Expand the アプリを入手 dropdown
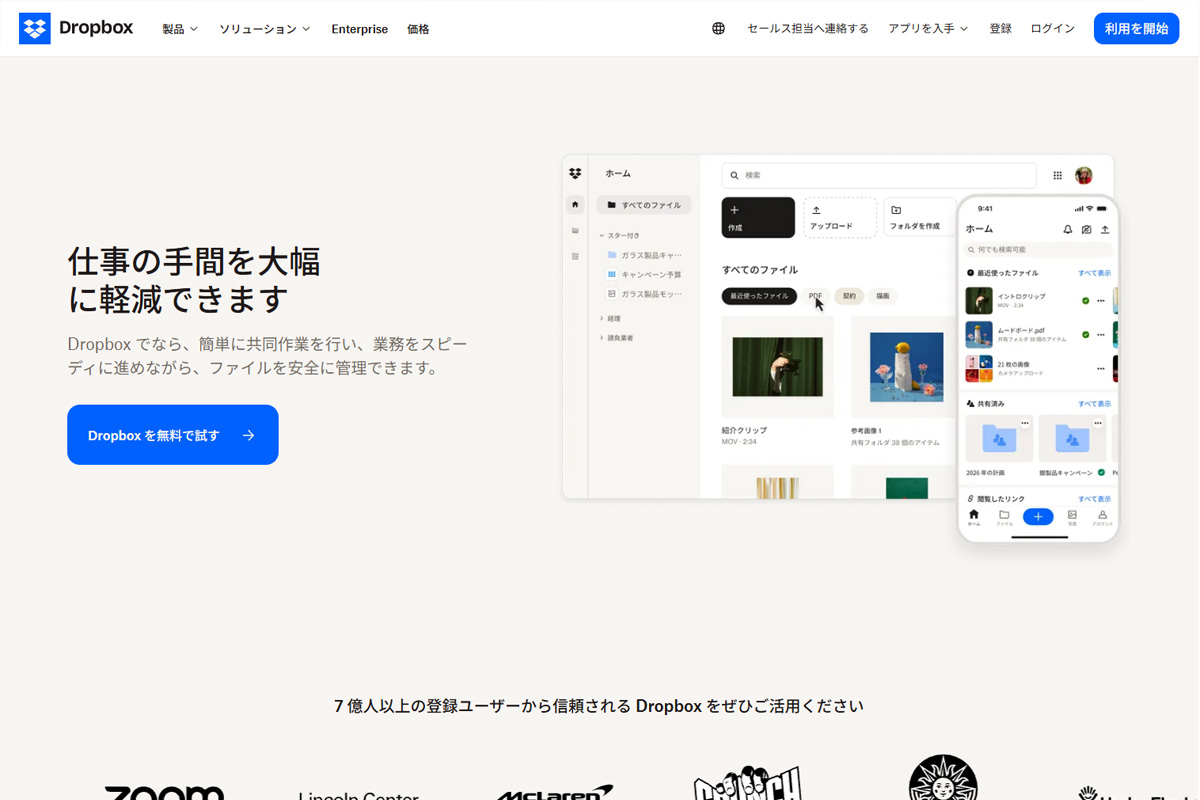1200x800 pixels. (928, 29)
